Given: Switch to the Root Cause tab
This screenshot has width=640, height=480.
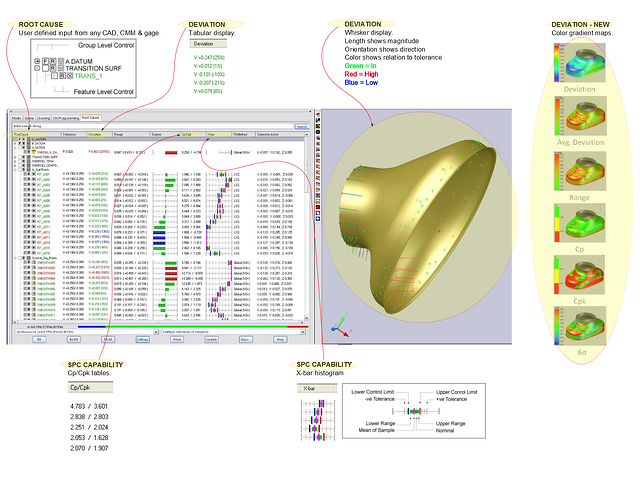Looking at the screenshot, I should click(90, 117).
